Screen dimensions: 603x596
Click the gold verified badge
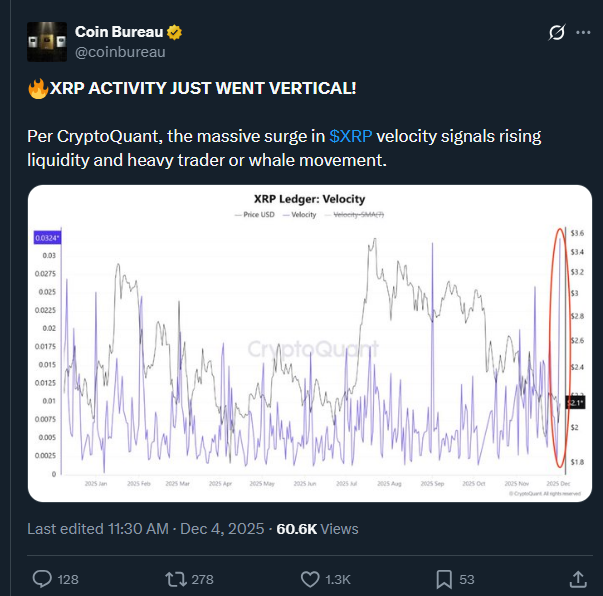coord(174,33)
